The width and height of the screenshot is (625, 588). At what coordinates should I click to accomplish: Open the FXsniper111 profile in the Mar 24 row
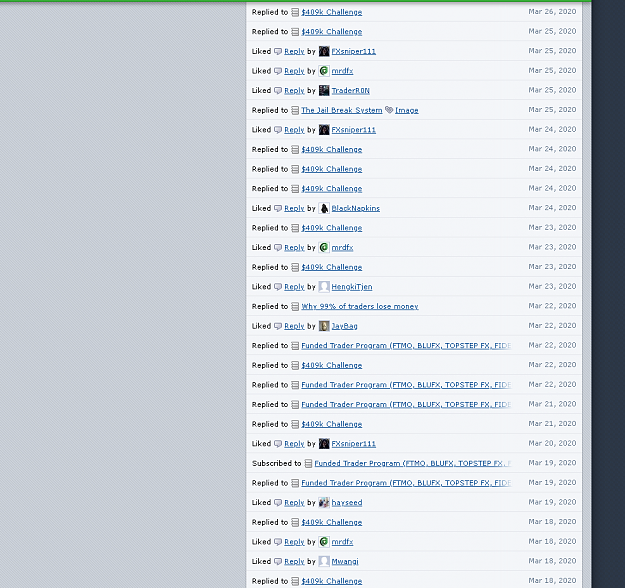[x=354, y=130]
